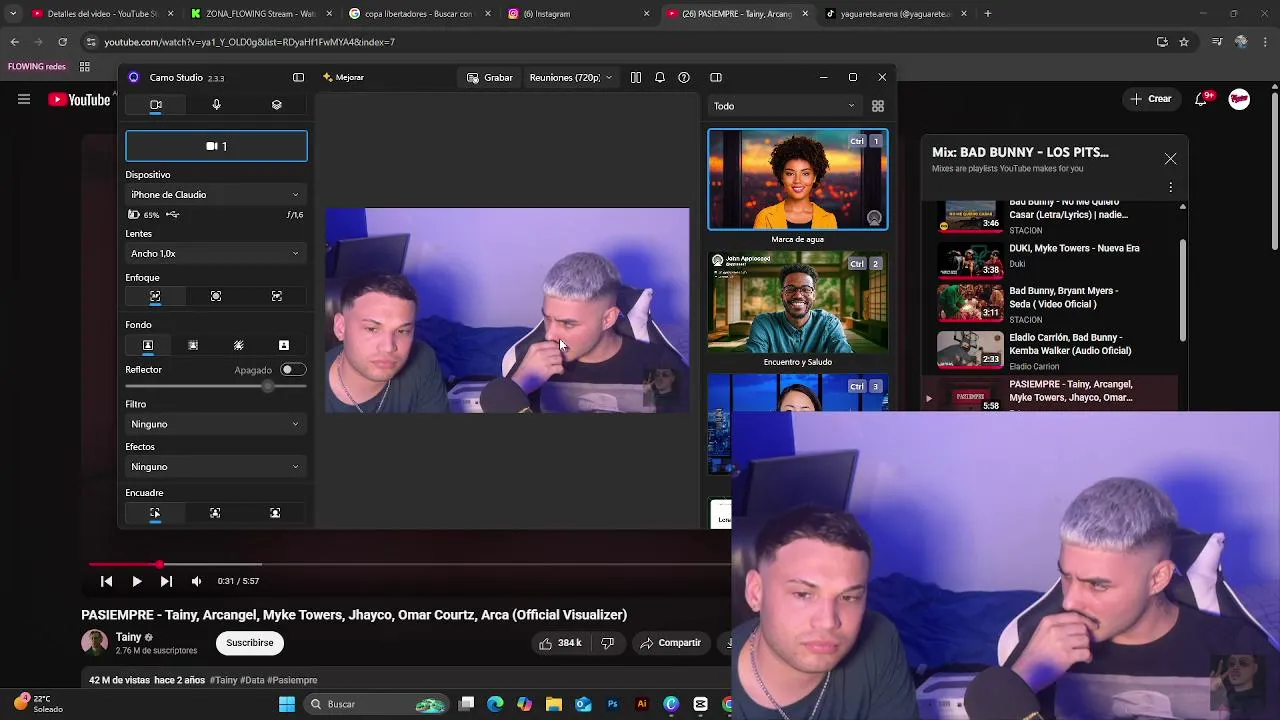Screen dimensions: 1280x720
Task: Open the Camo video settings tab
Action: [x=156, y=105]
